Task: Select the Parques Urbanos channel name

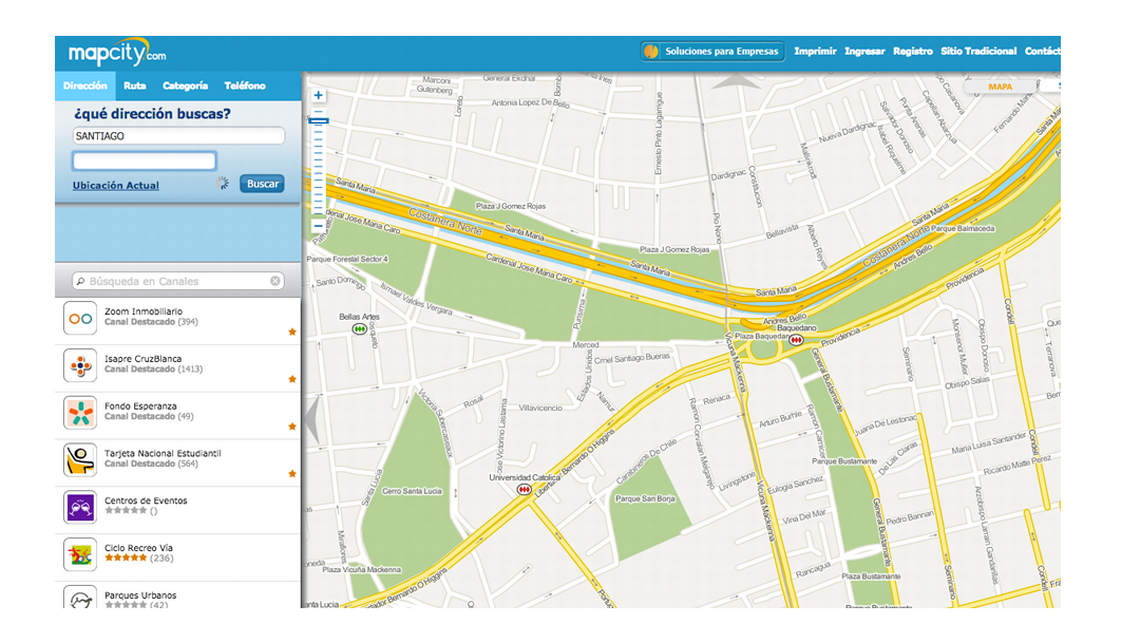Action: 140,595
